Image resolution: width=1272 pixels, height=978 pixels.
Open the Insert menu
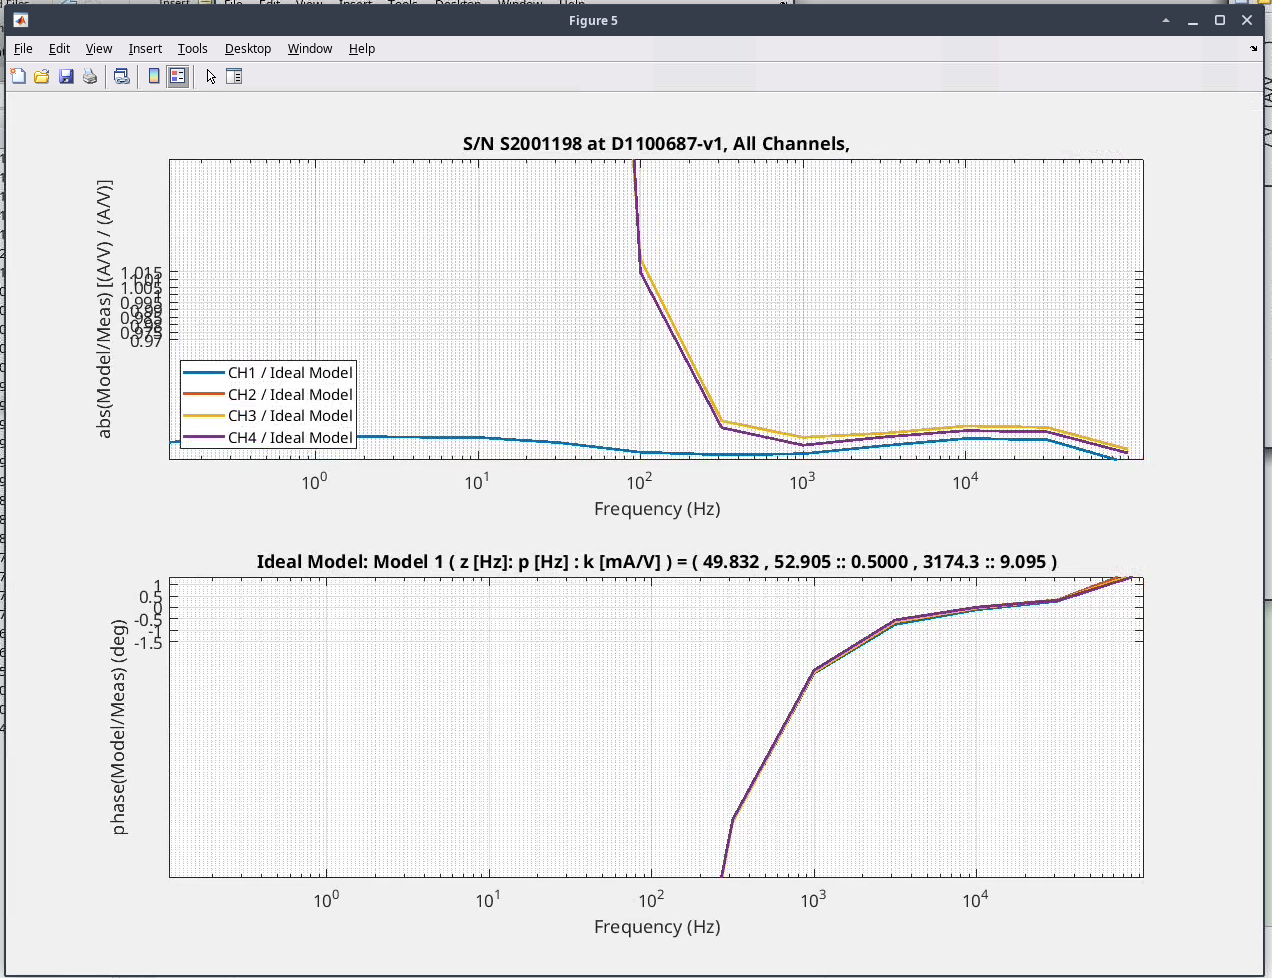coord(145,48)
